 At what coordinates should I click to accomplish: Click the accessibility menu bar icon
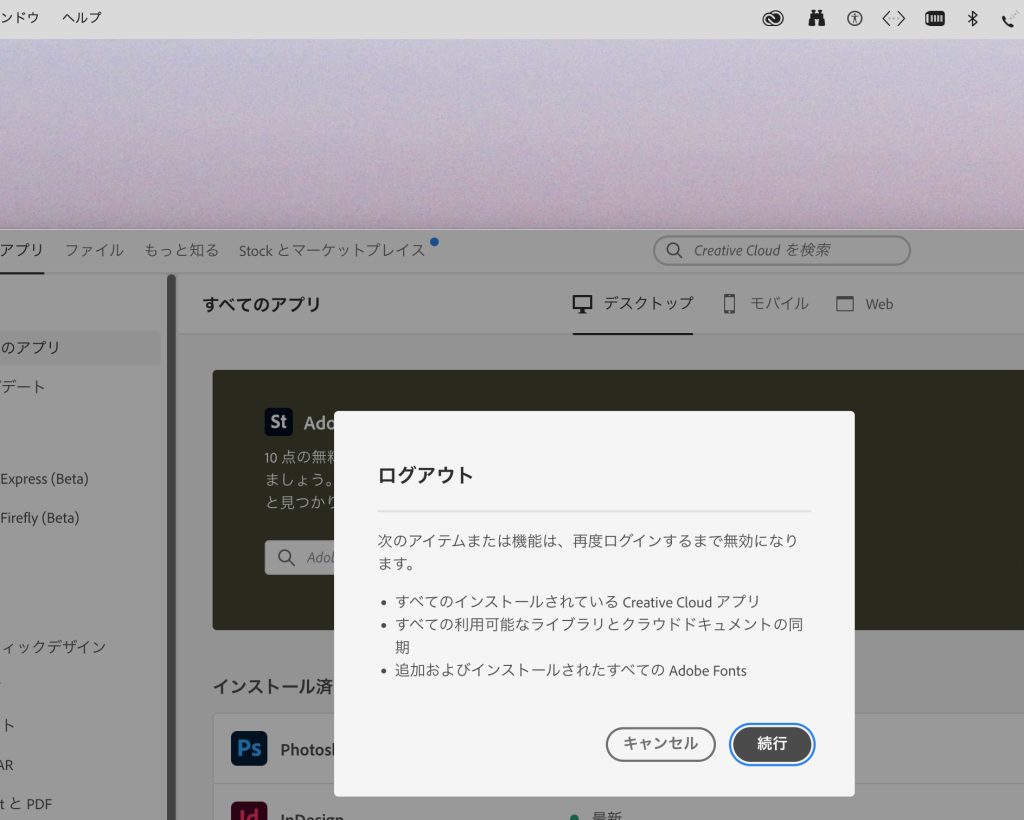[854, 18]
